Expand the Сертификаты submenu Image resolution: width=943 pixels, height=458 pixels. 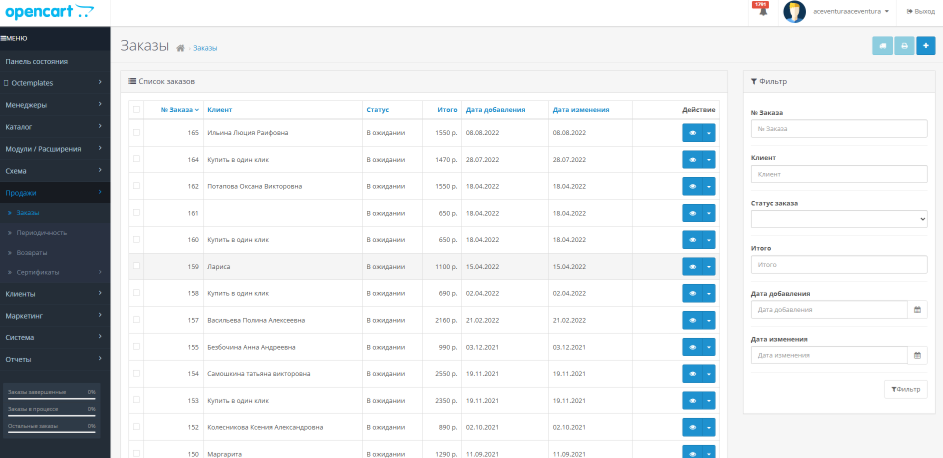point(55,272)
